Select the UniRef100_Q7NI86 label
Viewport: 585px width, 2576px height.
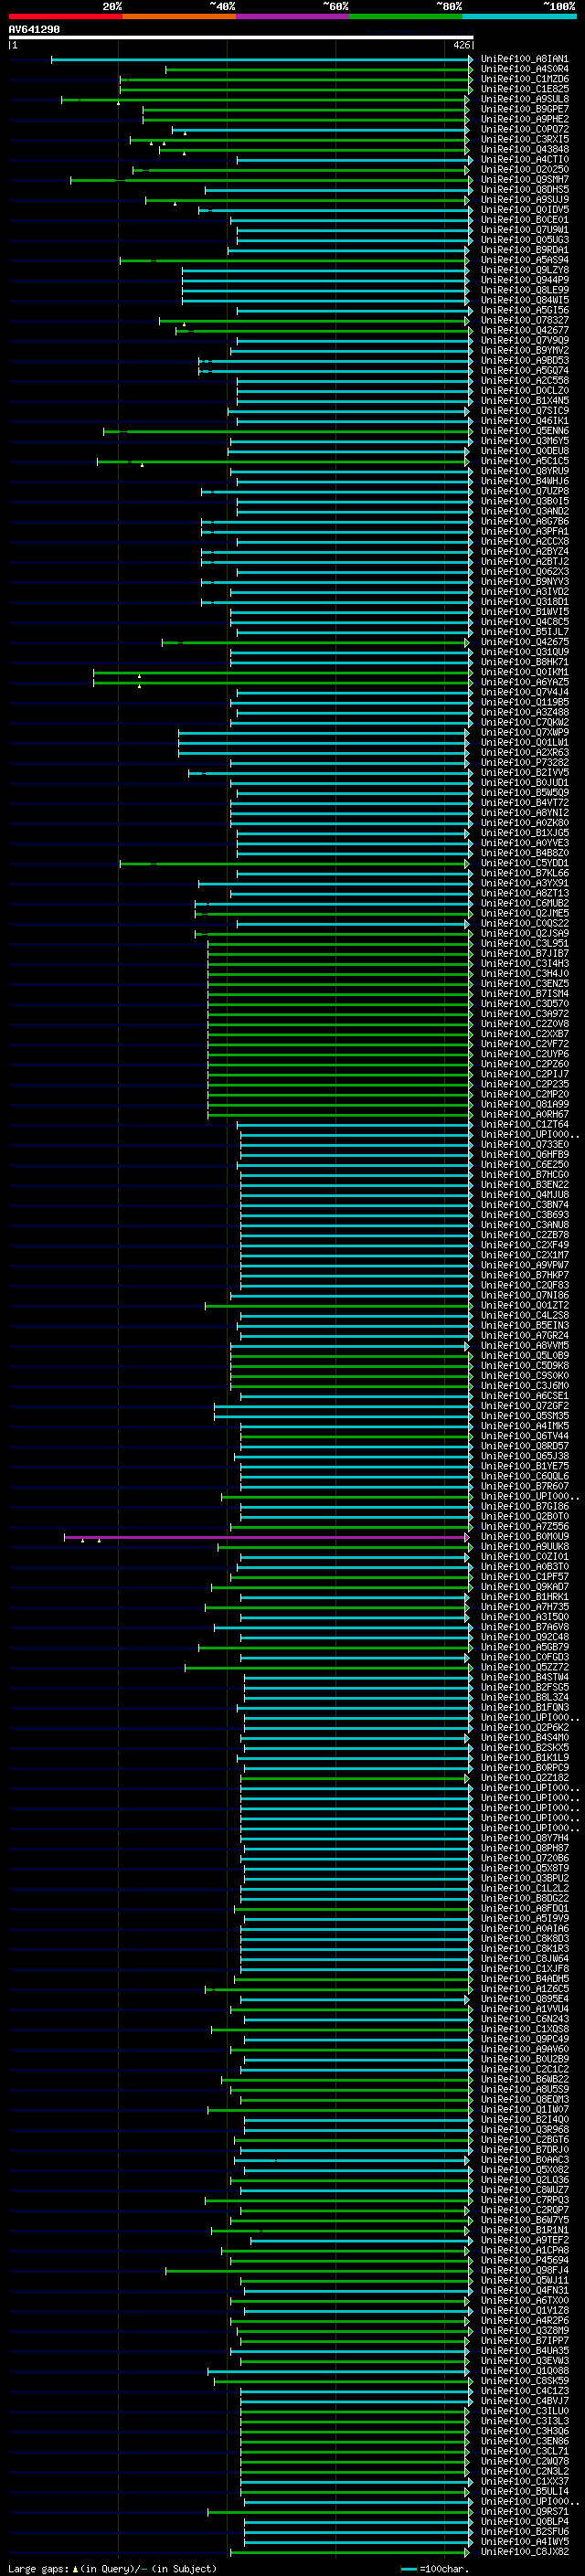[525, 1295]
